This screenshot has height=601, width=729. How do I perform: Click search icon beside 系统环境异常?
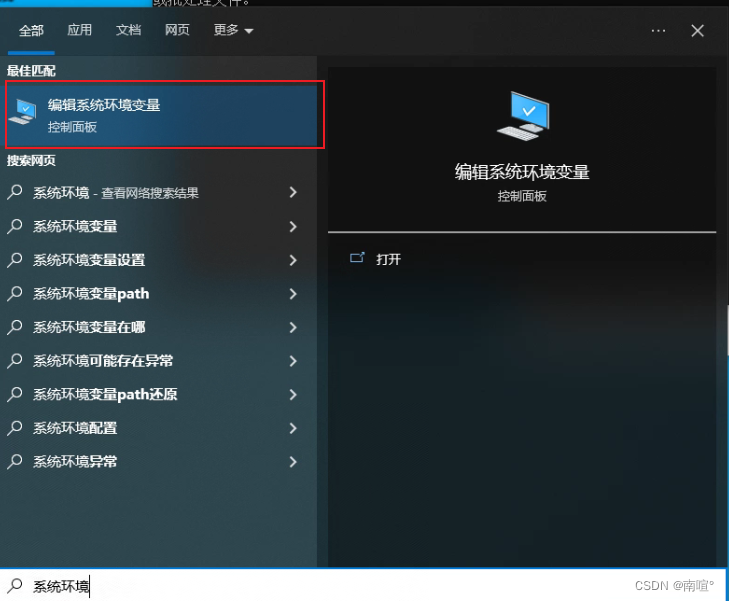tap(14, 462)
